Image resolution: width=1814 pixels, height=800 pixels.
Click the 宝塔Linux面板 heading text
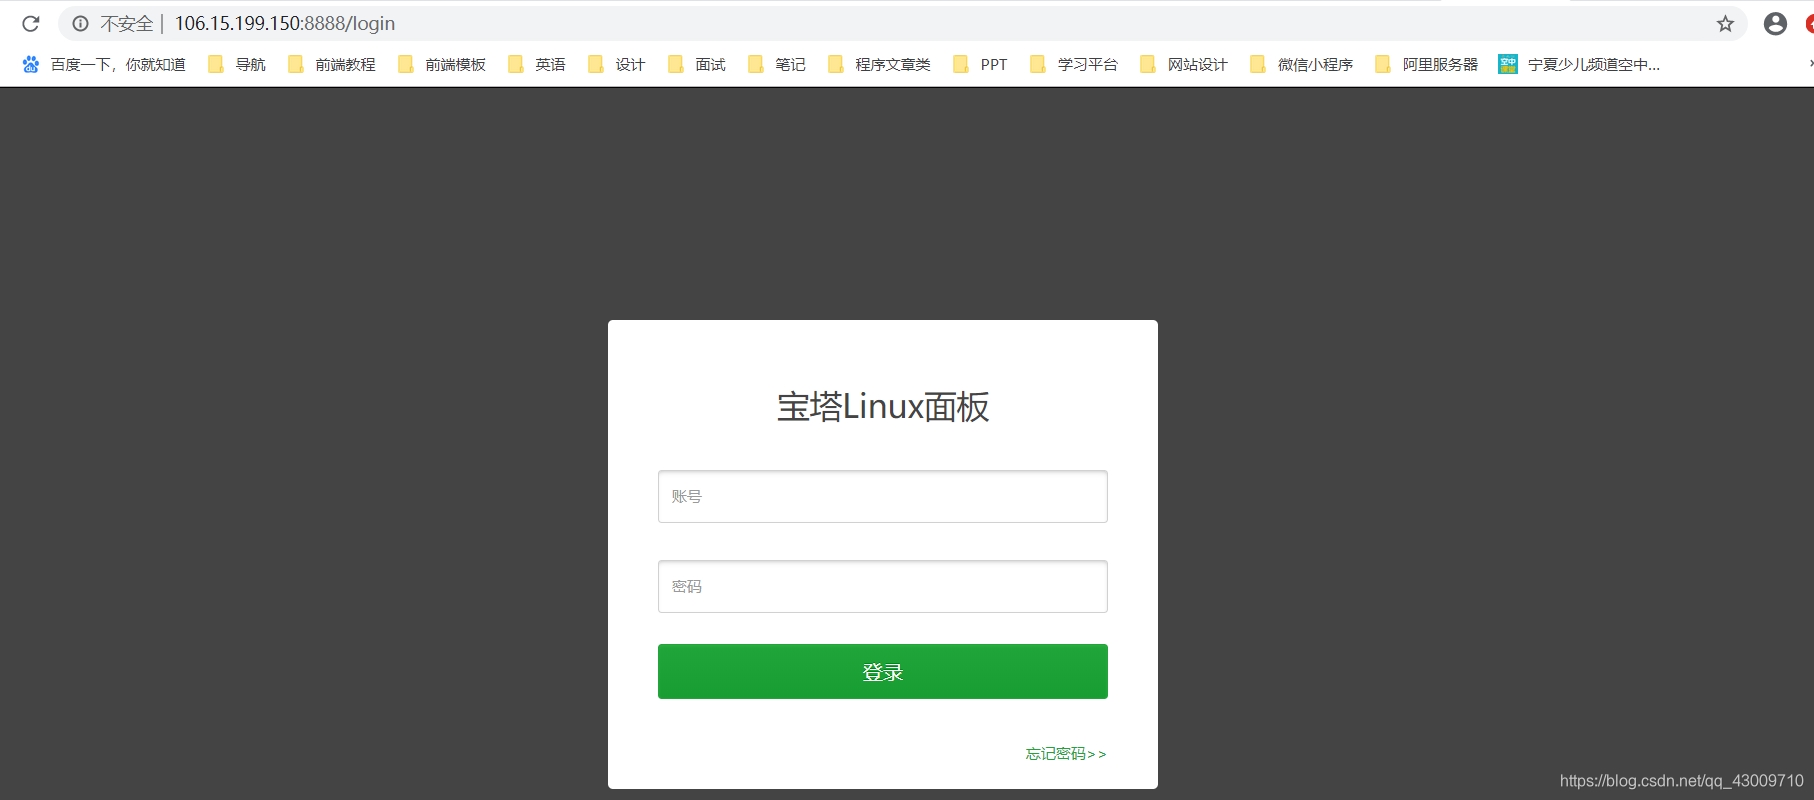coord(883,407)
